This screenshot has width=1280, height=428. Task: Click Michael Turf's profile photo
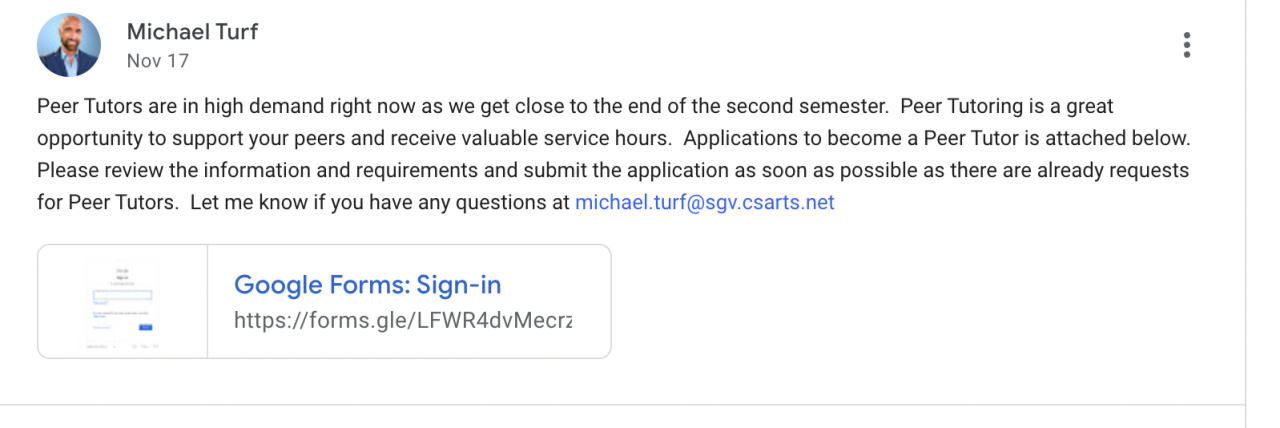pos(69,45)
